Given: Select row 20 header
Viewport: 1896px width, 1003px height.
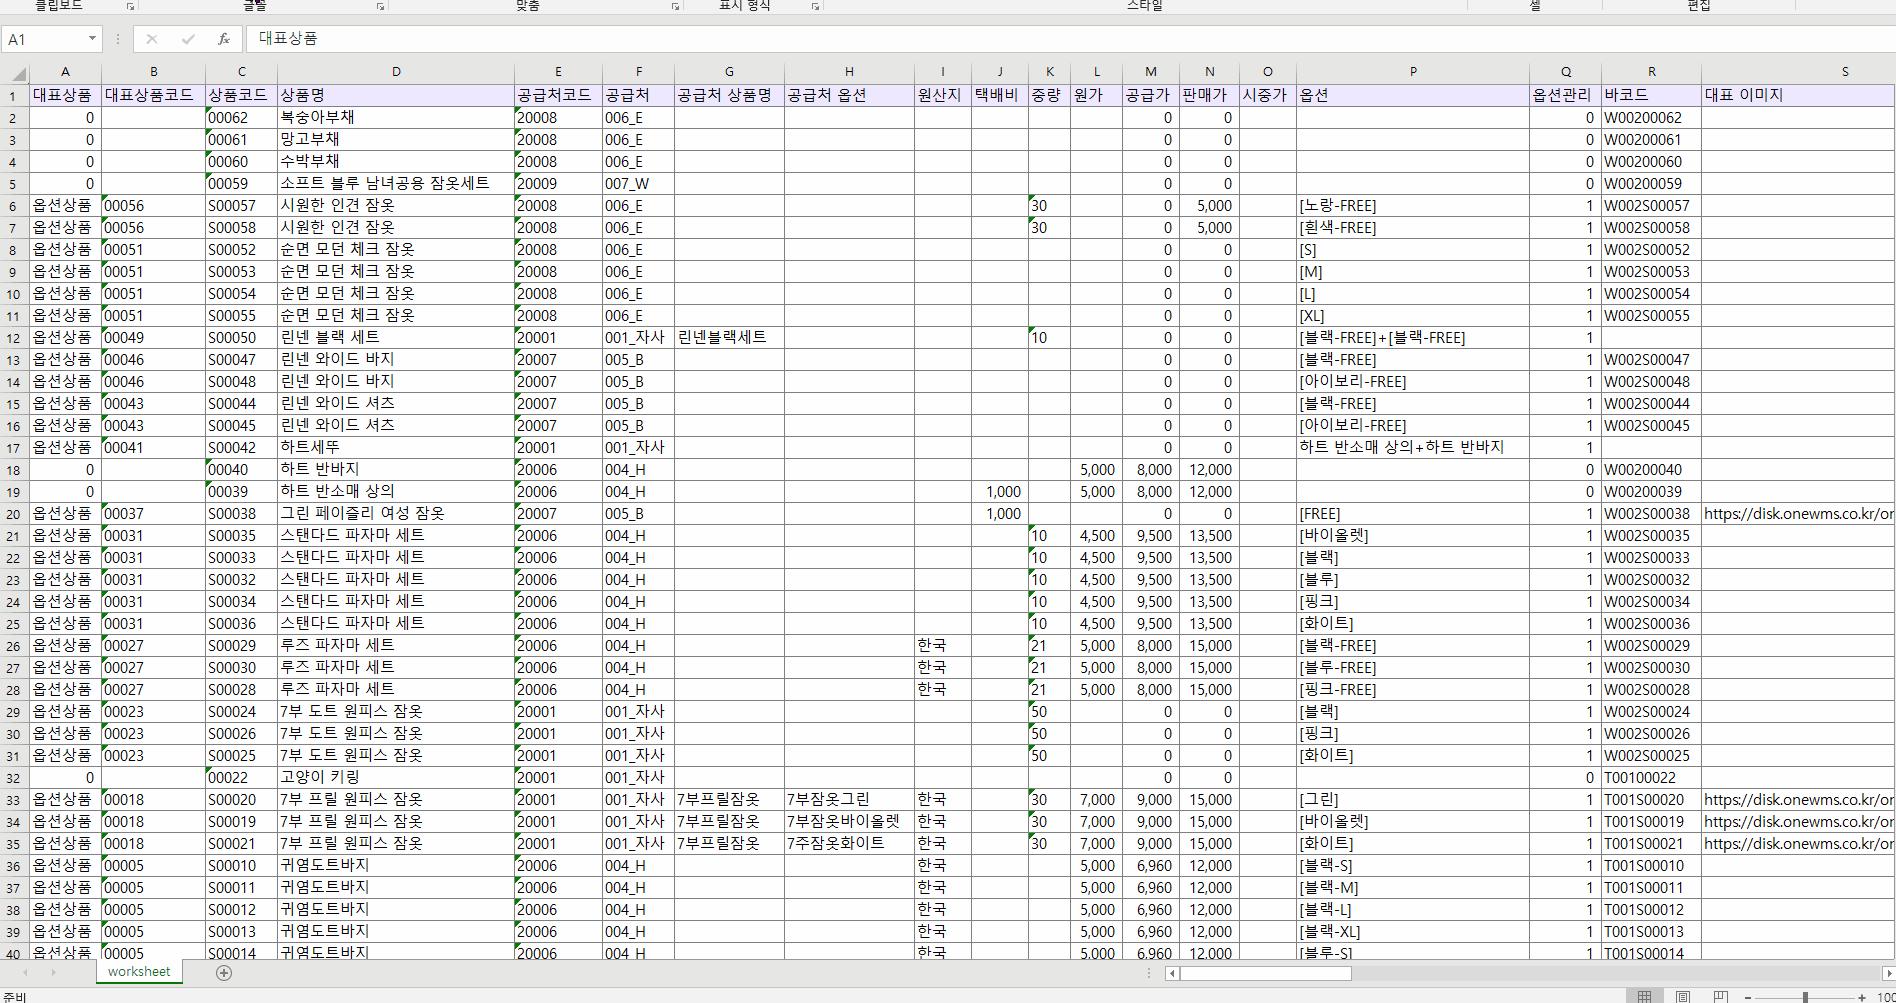Looking at the screenshot, I should [14, 514].
